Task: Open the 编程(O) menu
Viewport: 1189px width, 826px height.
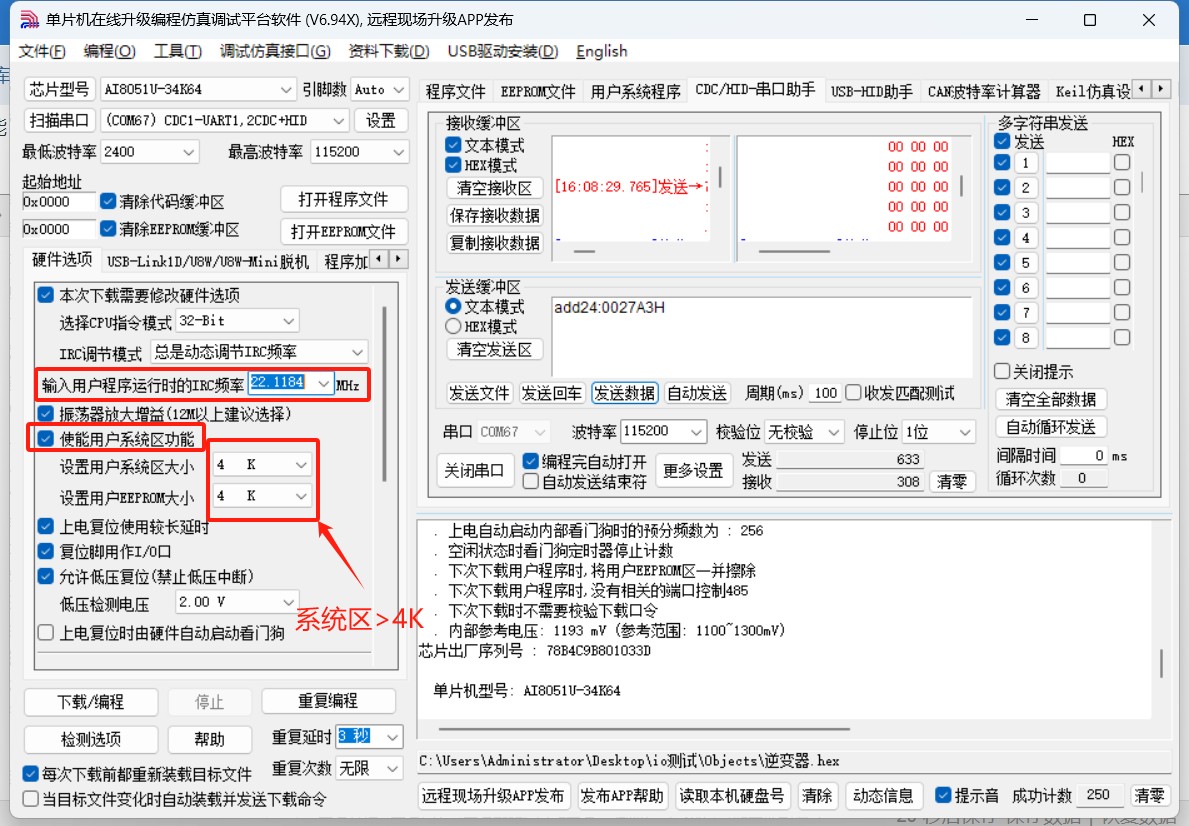Action: point(109,52)
